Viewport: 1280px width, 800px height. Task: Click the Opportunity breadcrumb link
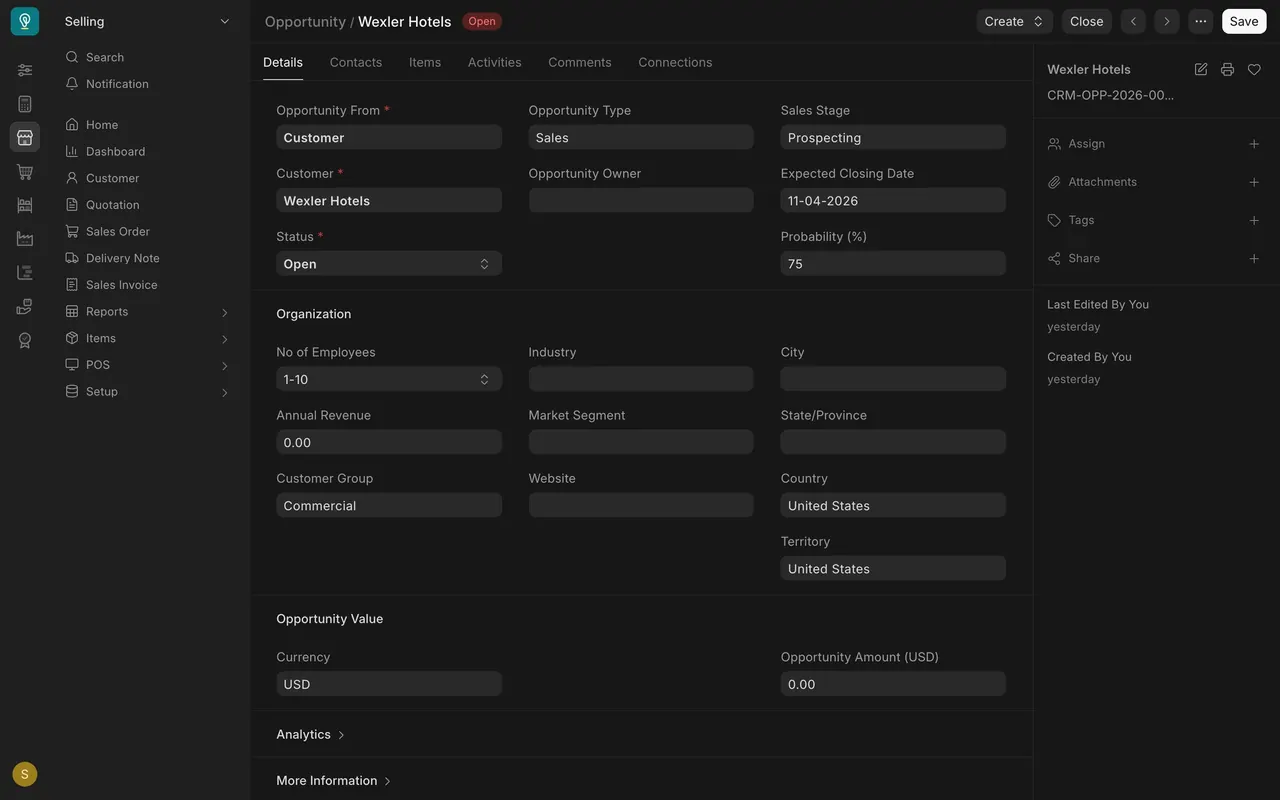(305, 21)
